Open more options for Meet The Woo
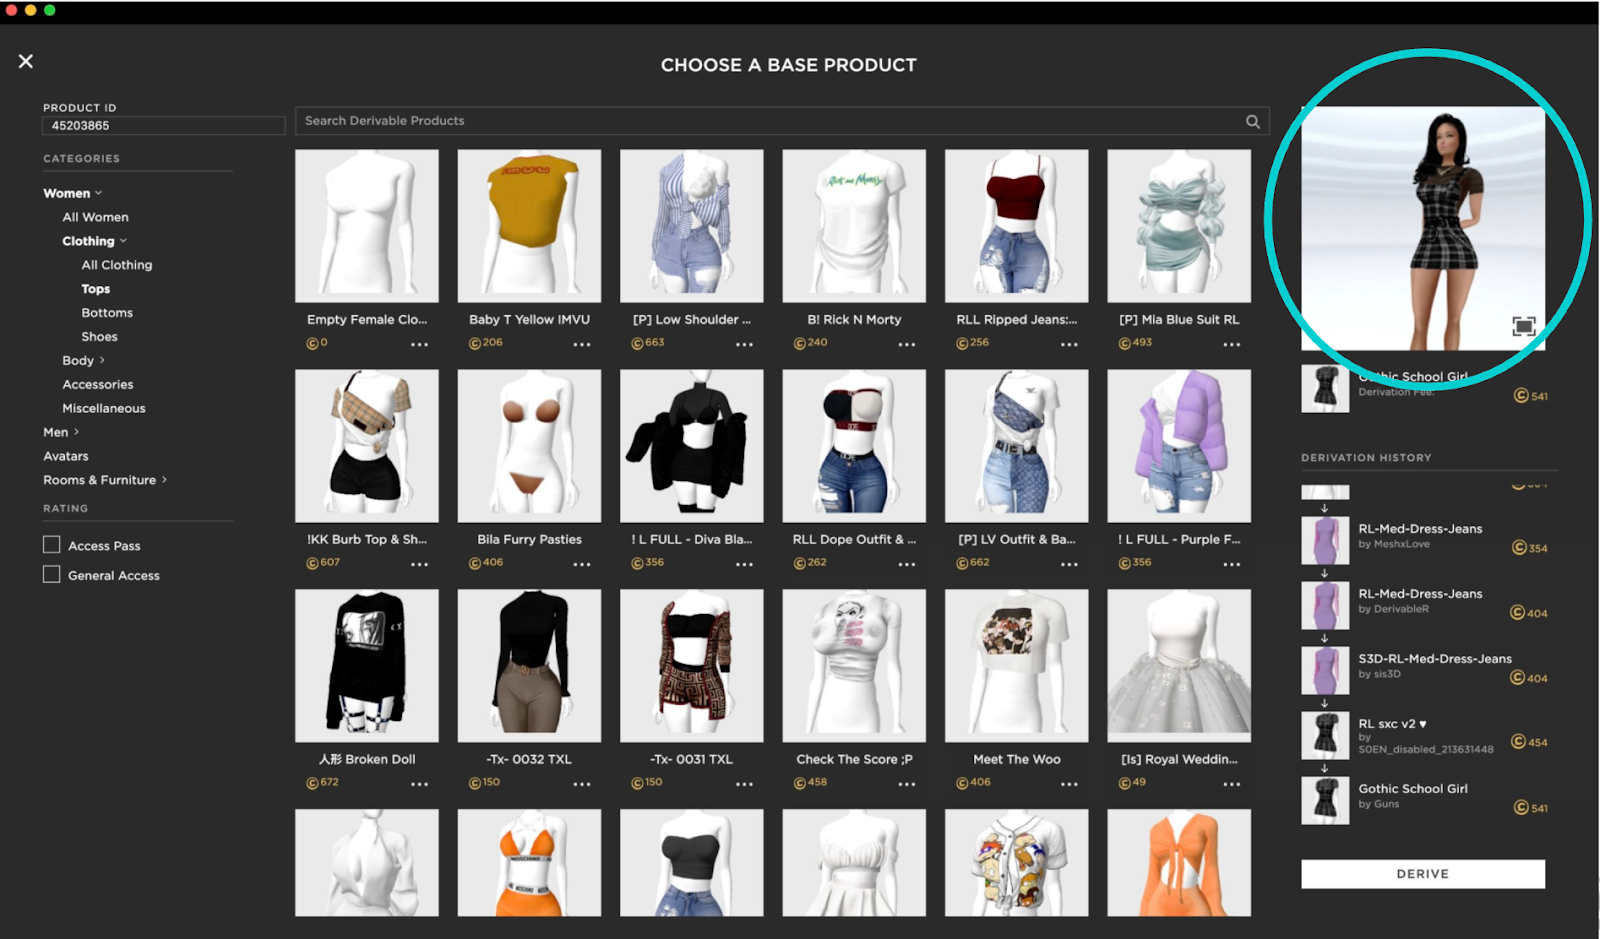Viewport: 1600px width, 939px height. point(1070,783)
